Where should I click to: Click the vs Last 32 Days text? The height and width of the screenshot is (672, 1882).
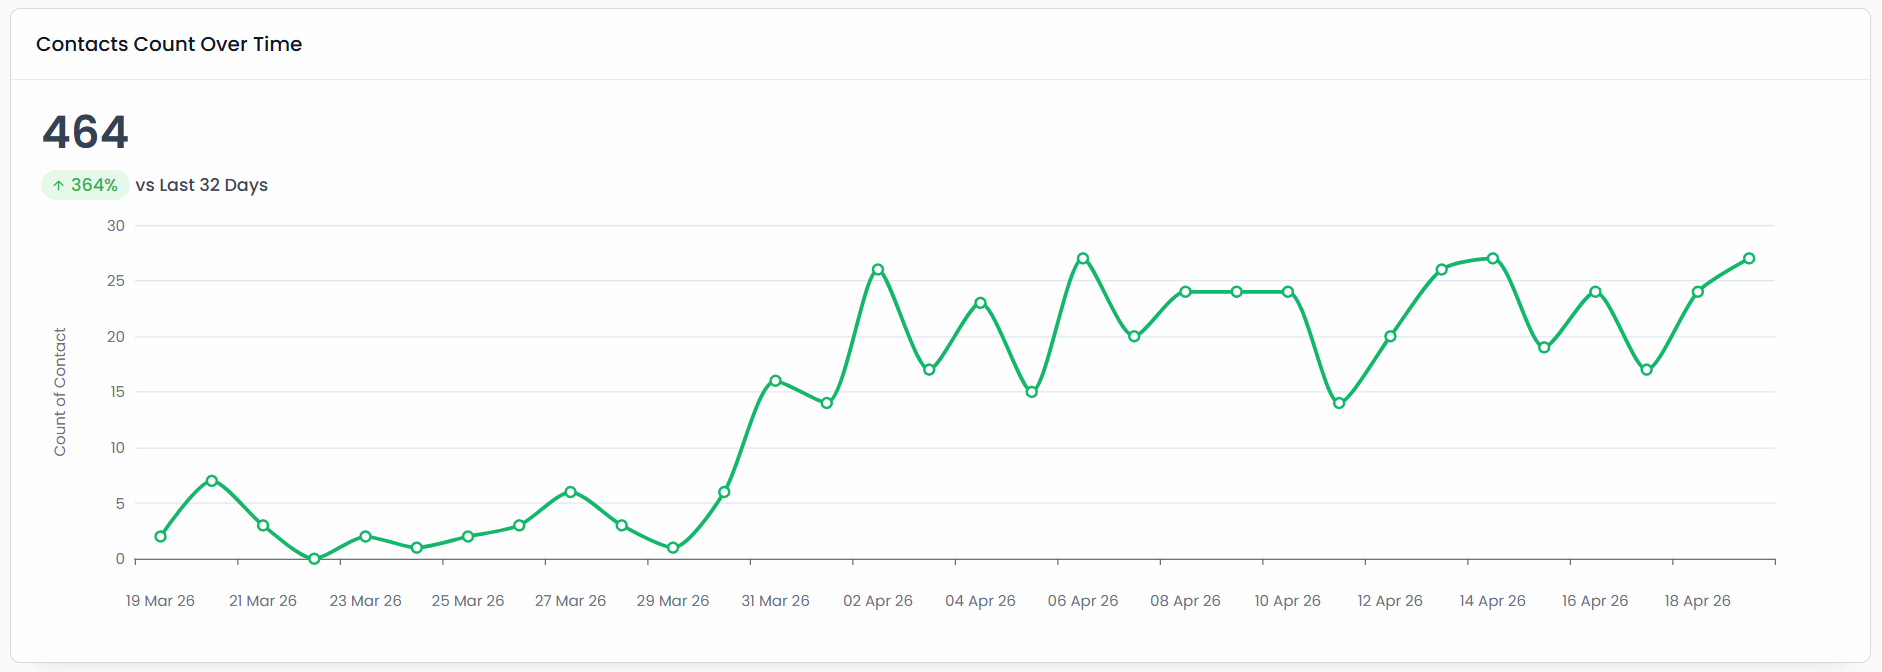(202, 185)
